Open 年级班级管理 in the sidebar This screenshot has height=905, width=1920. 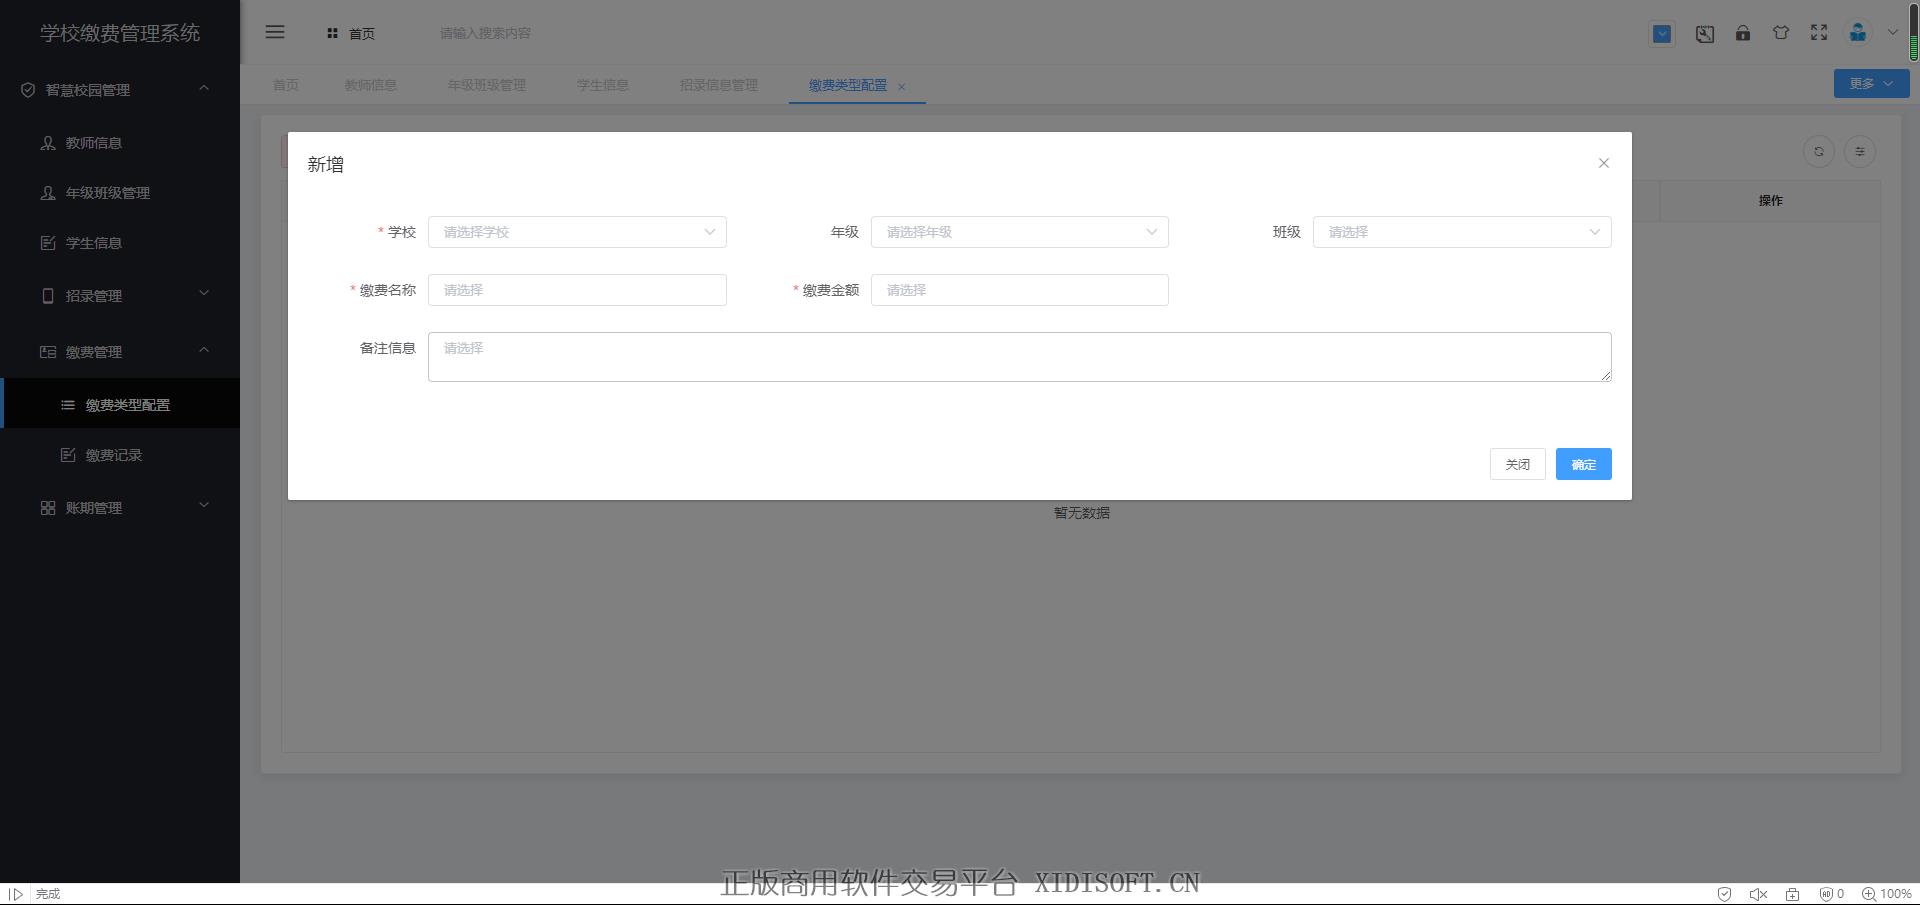[x=120, y=193]
